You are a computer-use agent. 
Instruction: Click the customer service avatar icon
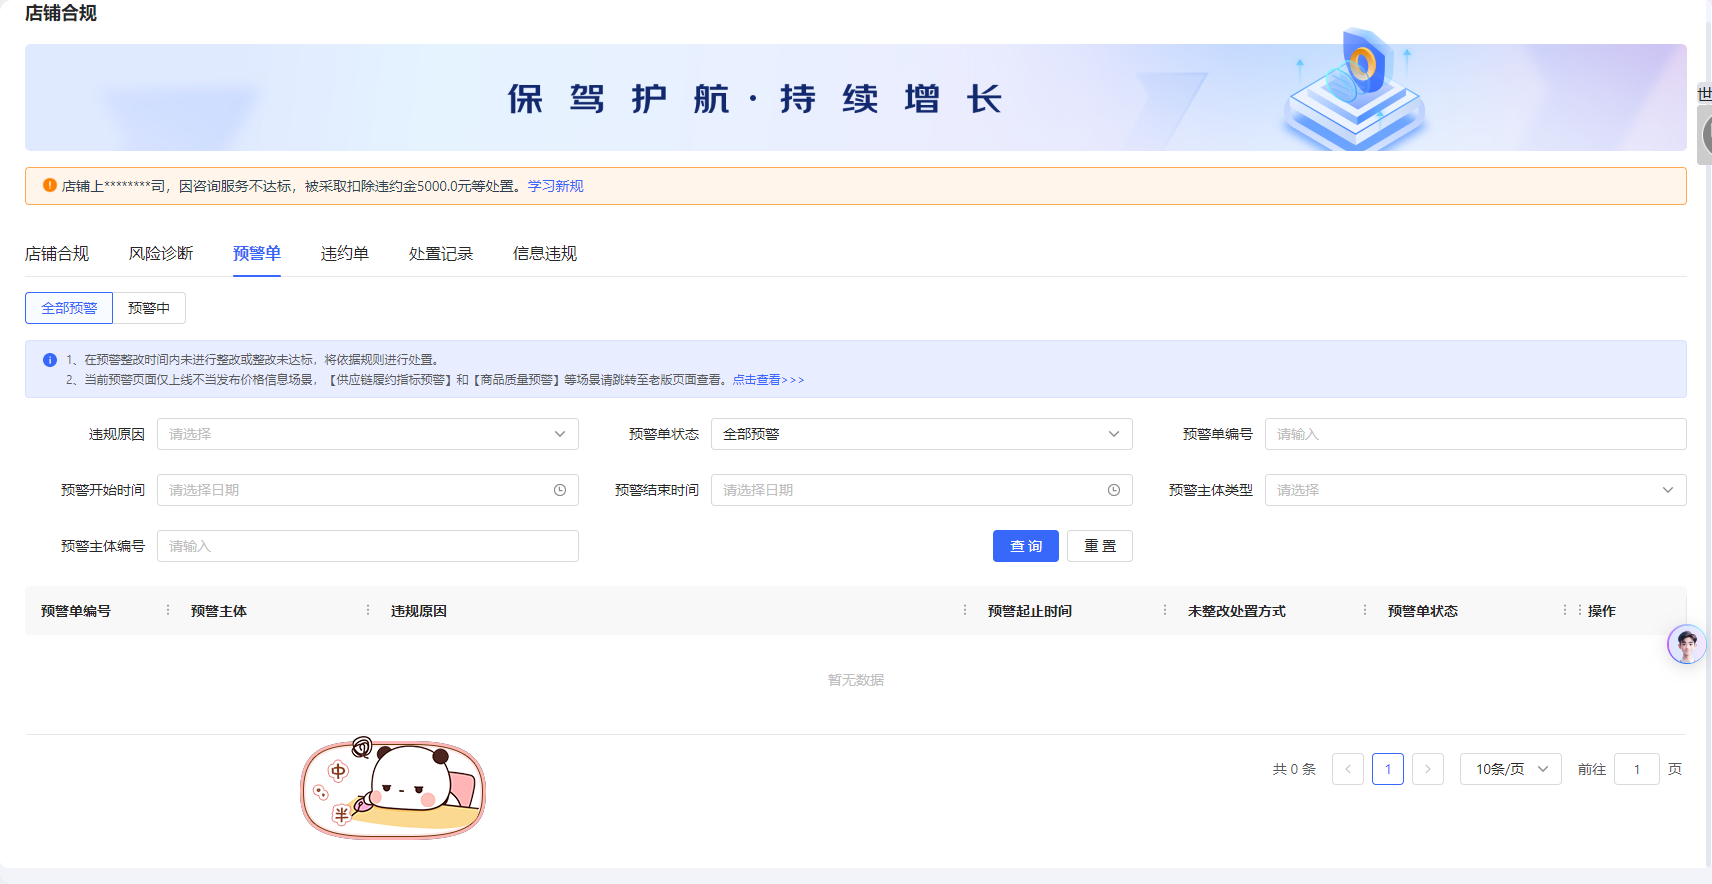coord(1686,645)
